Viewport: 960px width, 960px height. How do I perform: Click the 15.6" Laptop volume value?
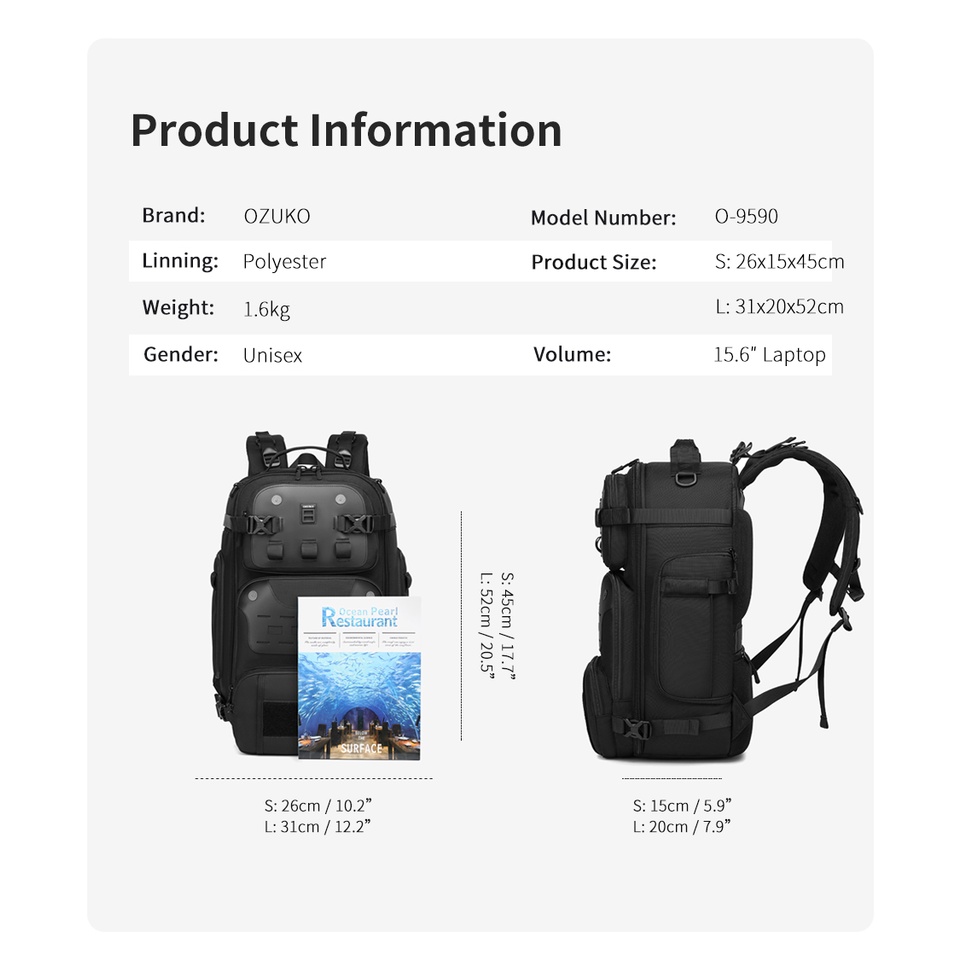(x=770, y=355)
